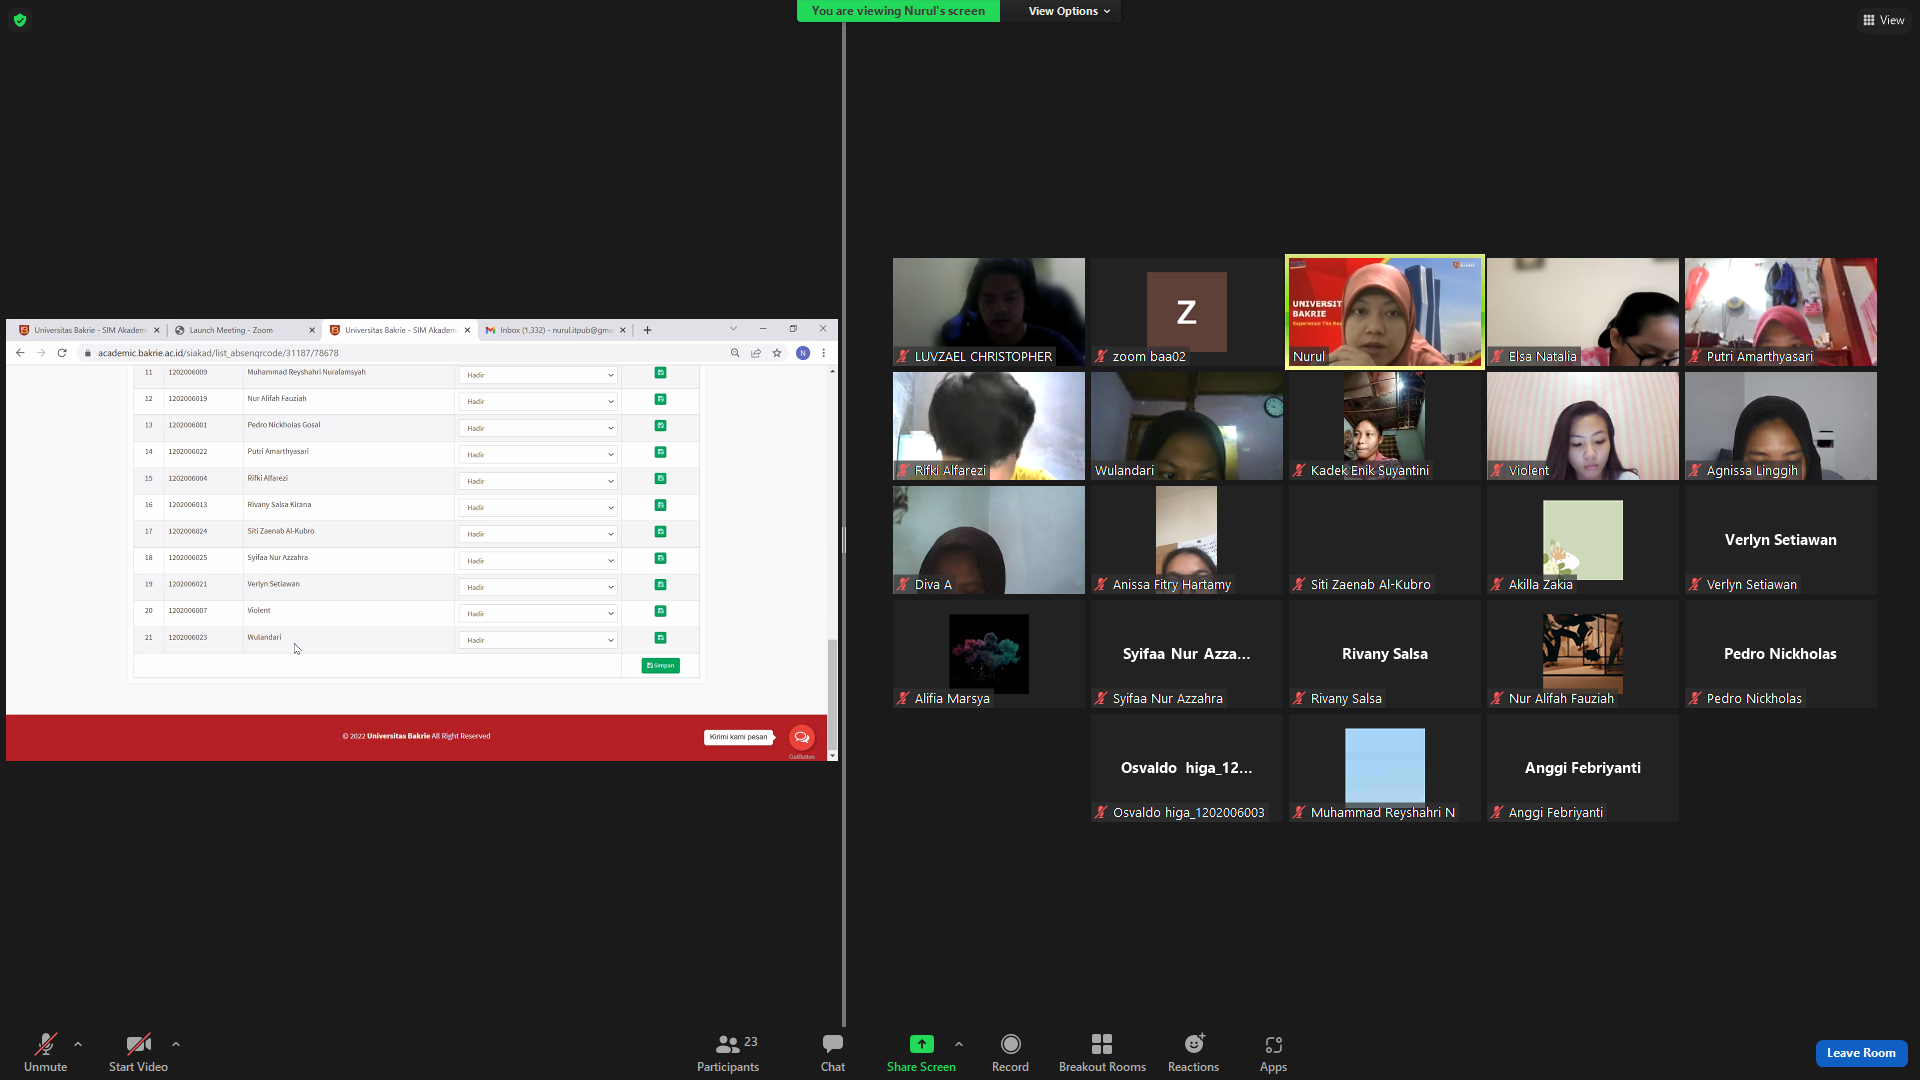Switch to the first Universitas Bakrie tab

(x=88, y=330)
